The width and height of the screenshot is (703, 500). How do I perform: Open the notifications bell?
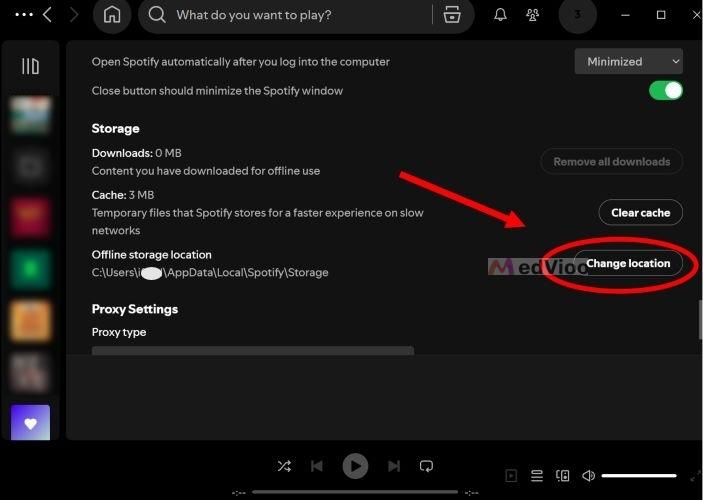click(500, 15)
